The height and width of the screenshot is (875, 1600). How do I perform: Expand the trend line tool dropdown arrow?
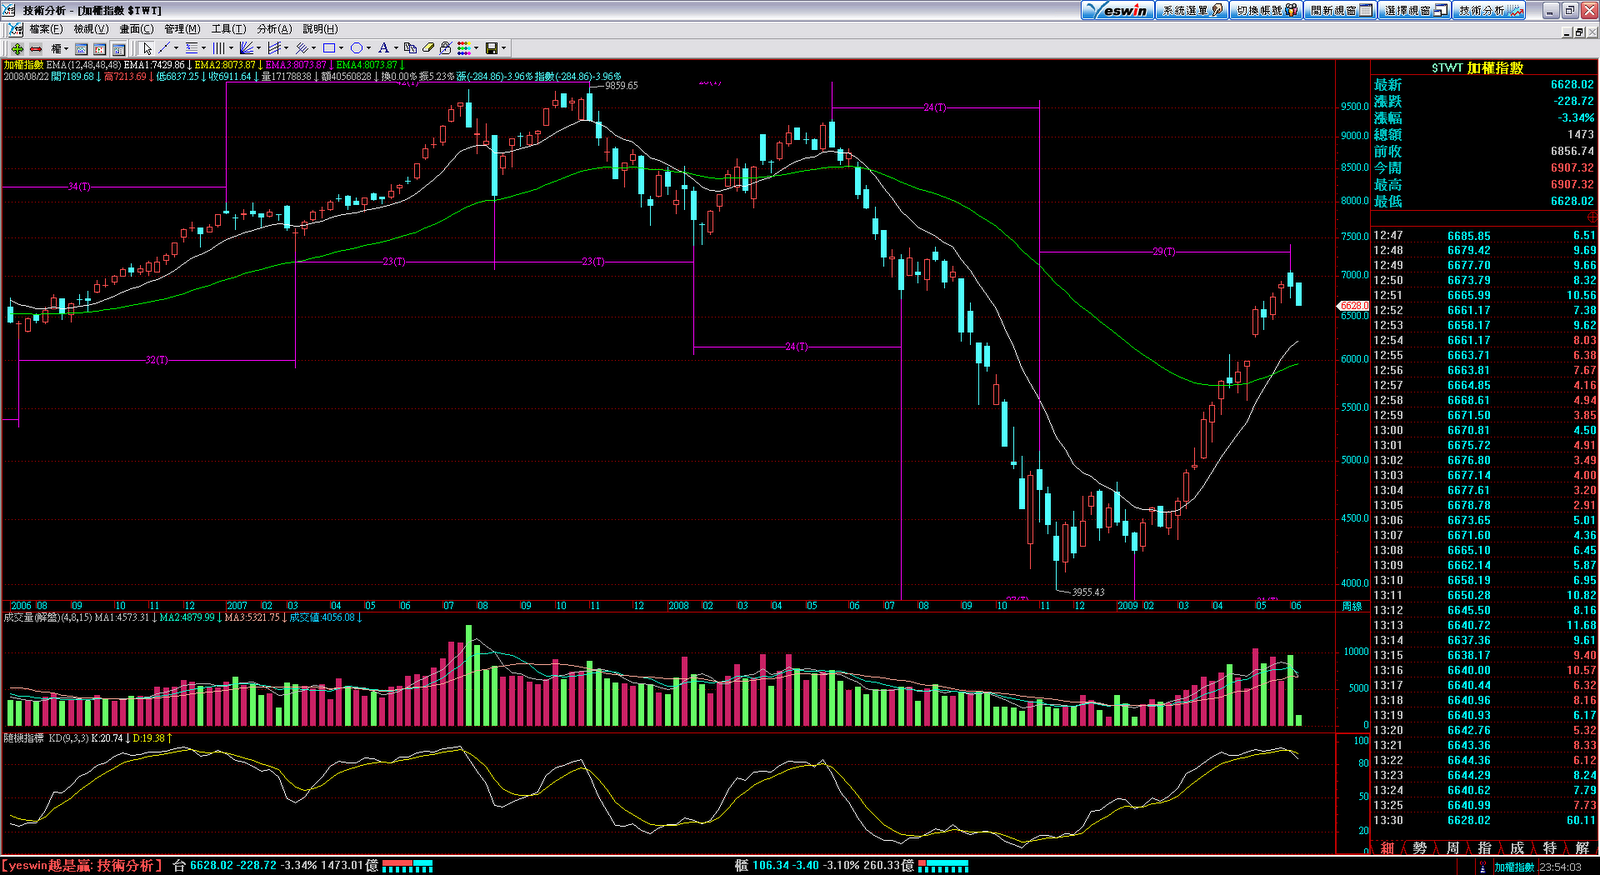tap(176, 48)
